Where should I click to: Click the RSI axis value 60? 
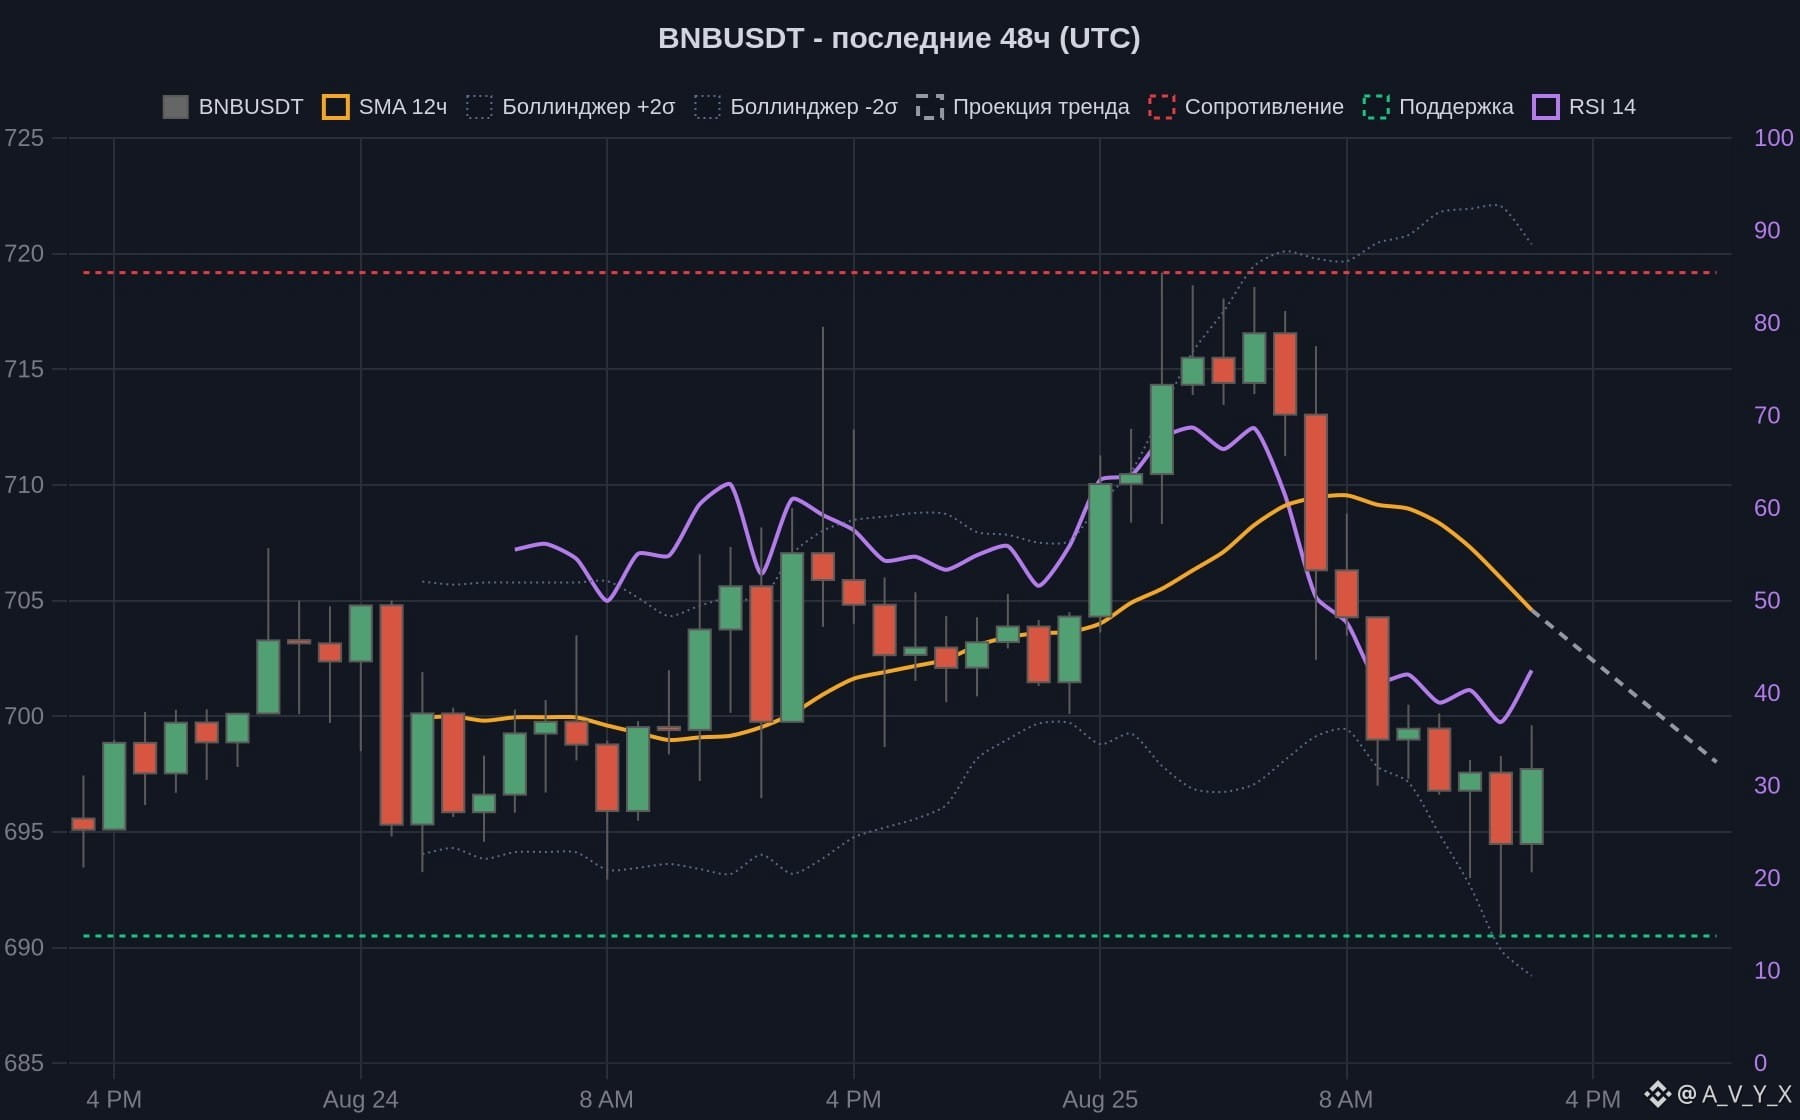click(1767, 508)
